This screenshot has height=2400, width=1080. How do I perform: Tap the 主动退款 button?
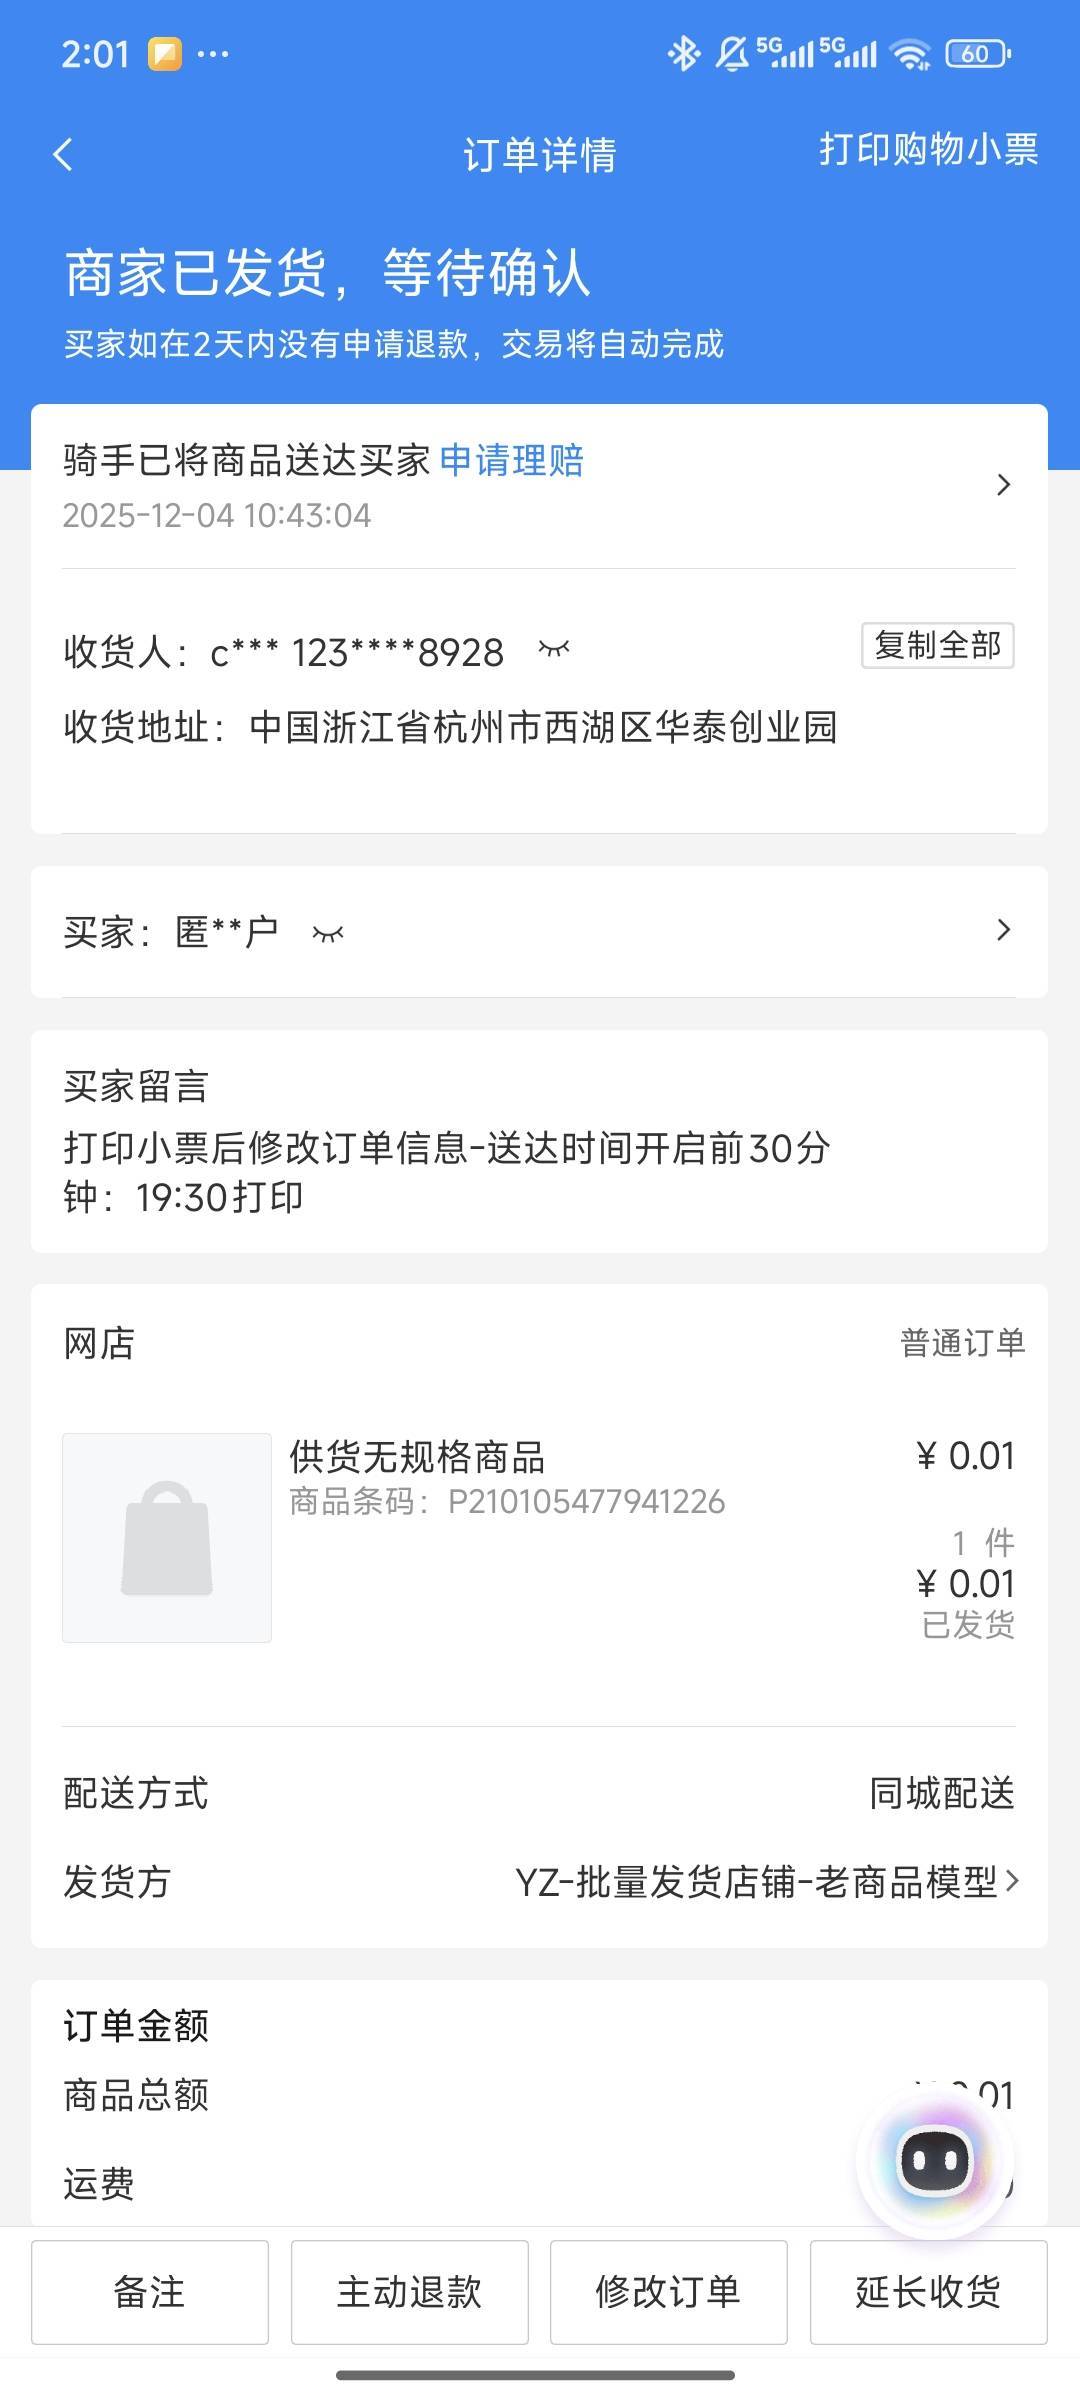coord(409,2292)
